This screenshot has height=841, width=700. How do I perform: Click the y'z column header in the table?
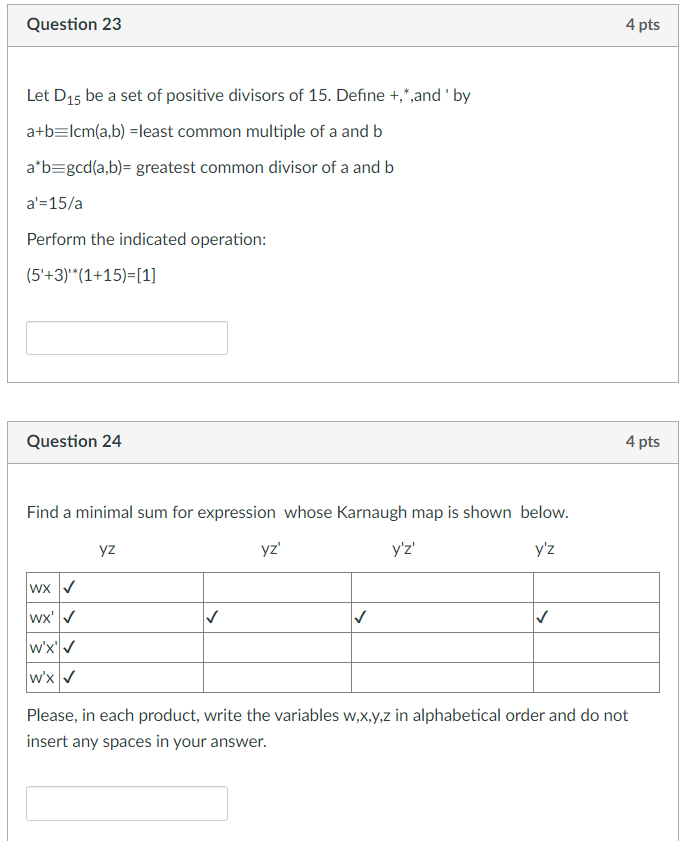541,548
